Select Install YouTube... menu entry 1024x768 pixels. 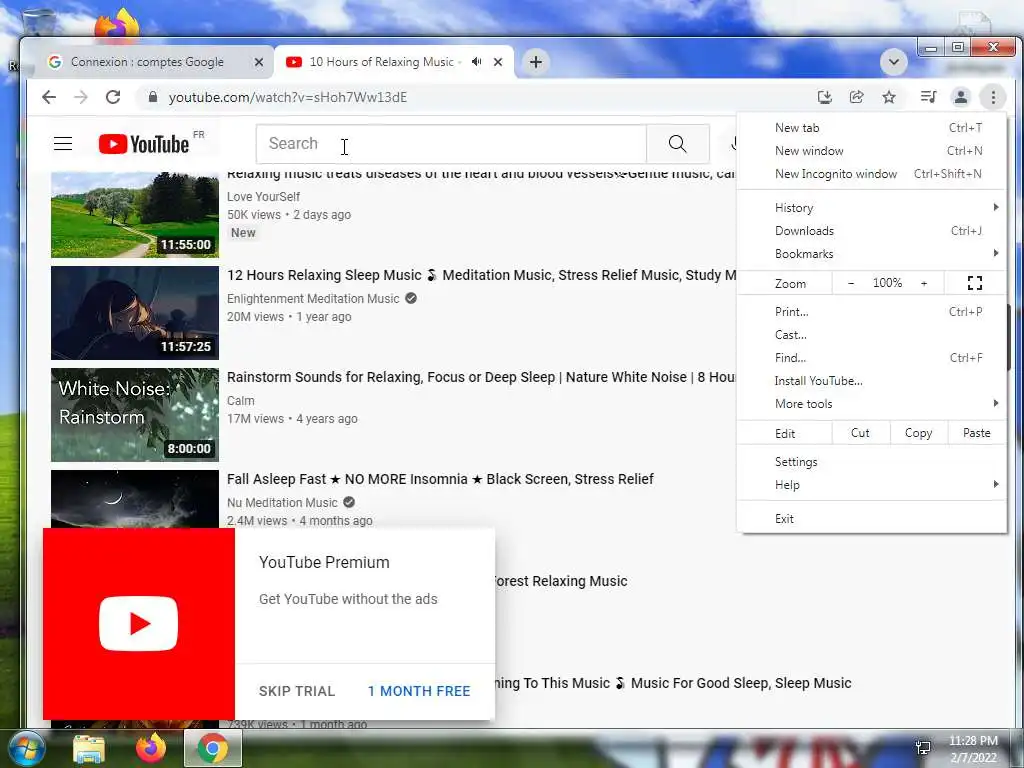[x=872, y=381]
